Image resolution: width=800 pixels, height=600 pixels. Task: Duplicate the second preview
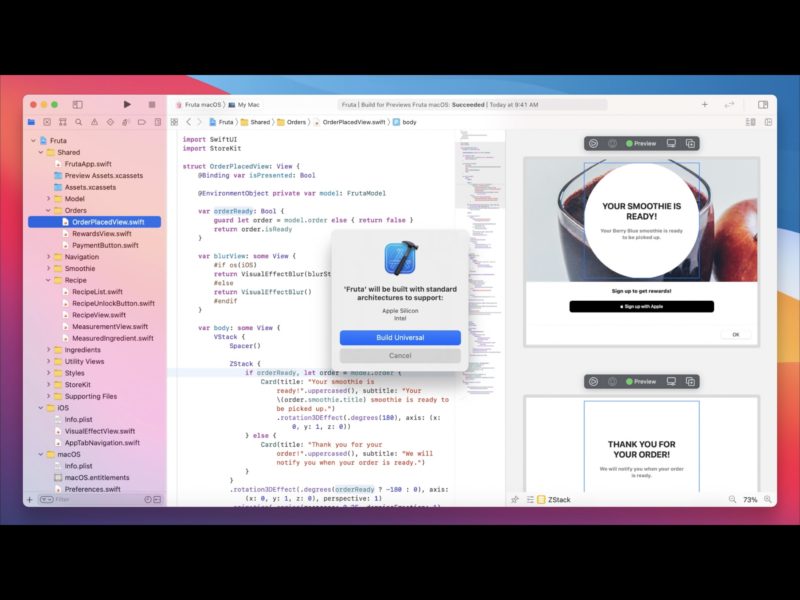tap(690, 381)
